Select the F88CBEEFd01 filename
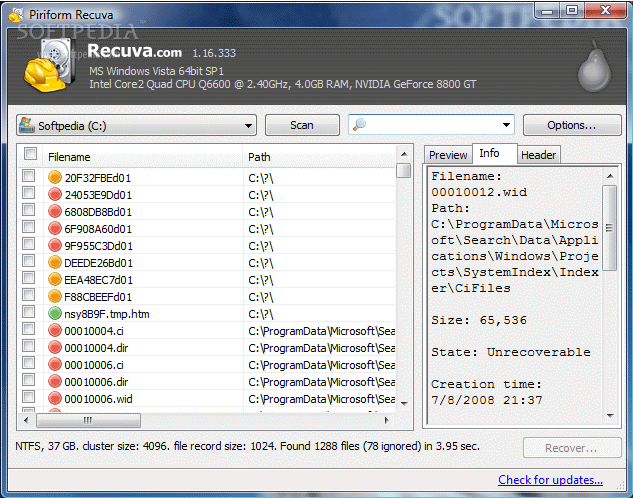633x498 pixels. (x=98, y=297)
